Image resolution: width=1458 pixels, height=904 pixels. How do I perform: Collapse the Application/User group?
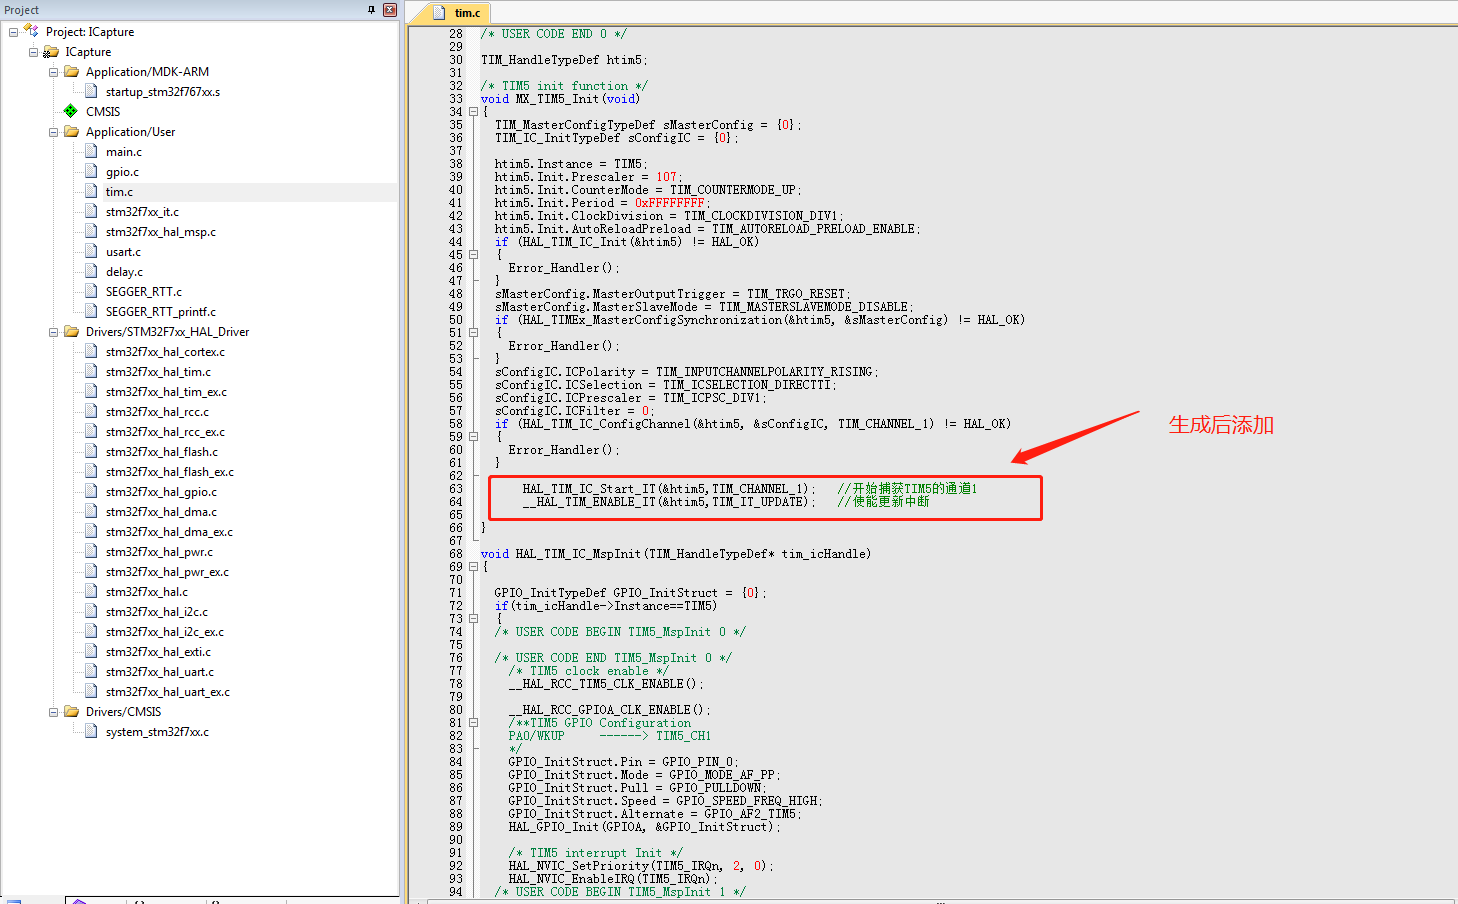(53, 132)
